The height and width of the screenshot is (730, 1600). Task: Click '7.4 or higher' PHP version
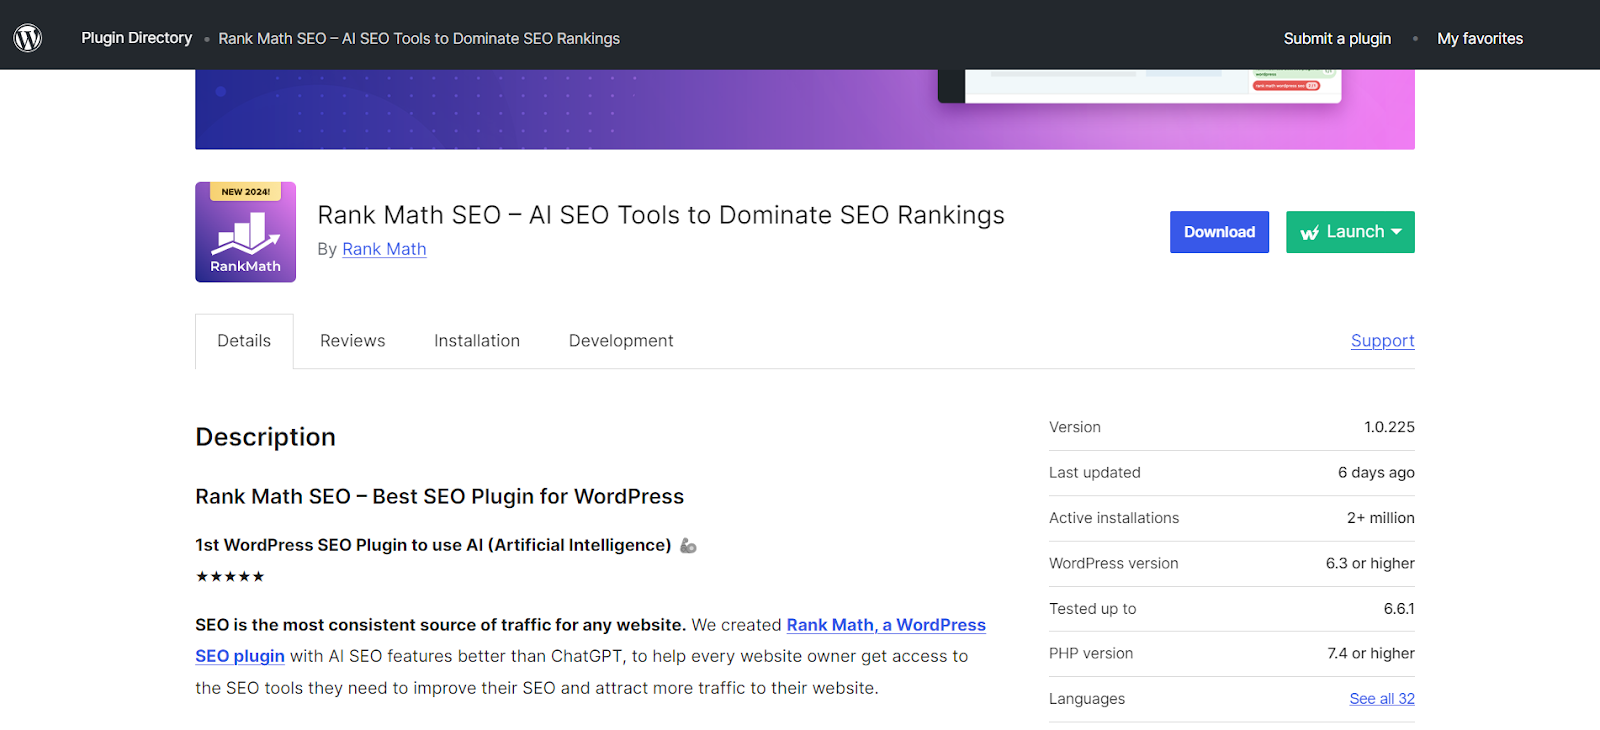pos(1371,654)
